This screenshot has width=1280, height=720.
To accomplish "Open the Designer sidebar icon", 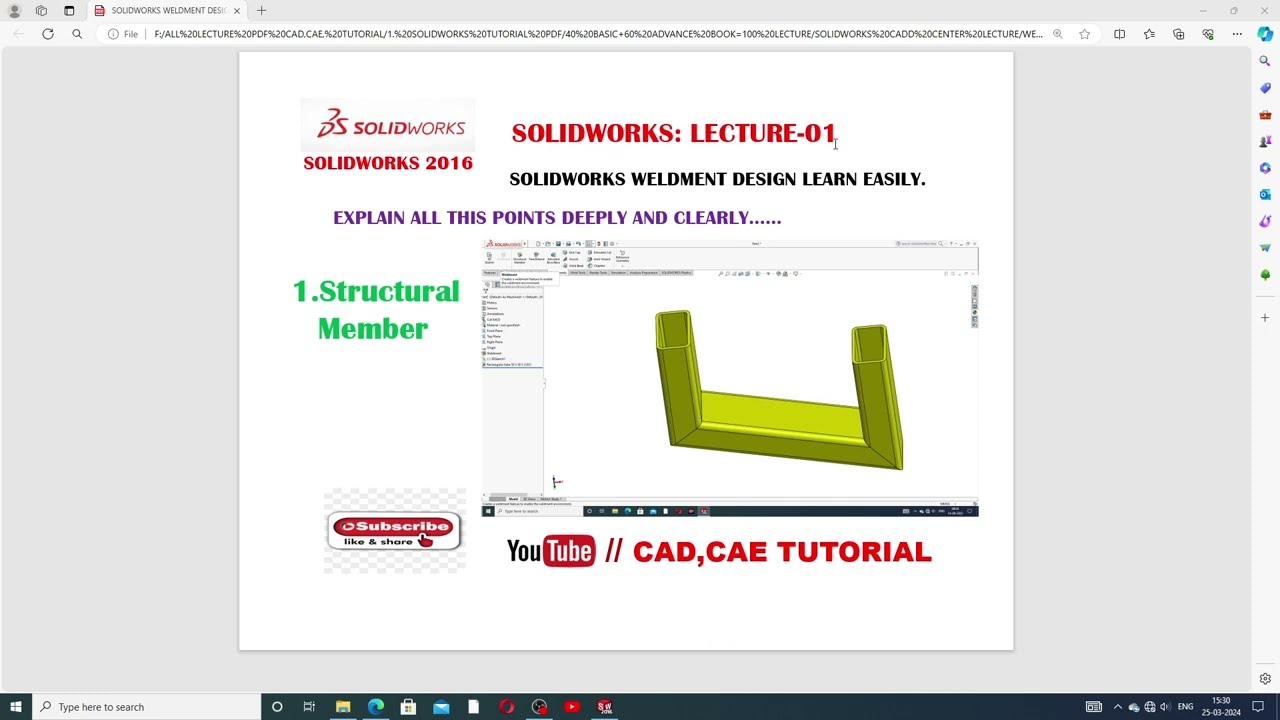I will pos(1265,221).
